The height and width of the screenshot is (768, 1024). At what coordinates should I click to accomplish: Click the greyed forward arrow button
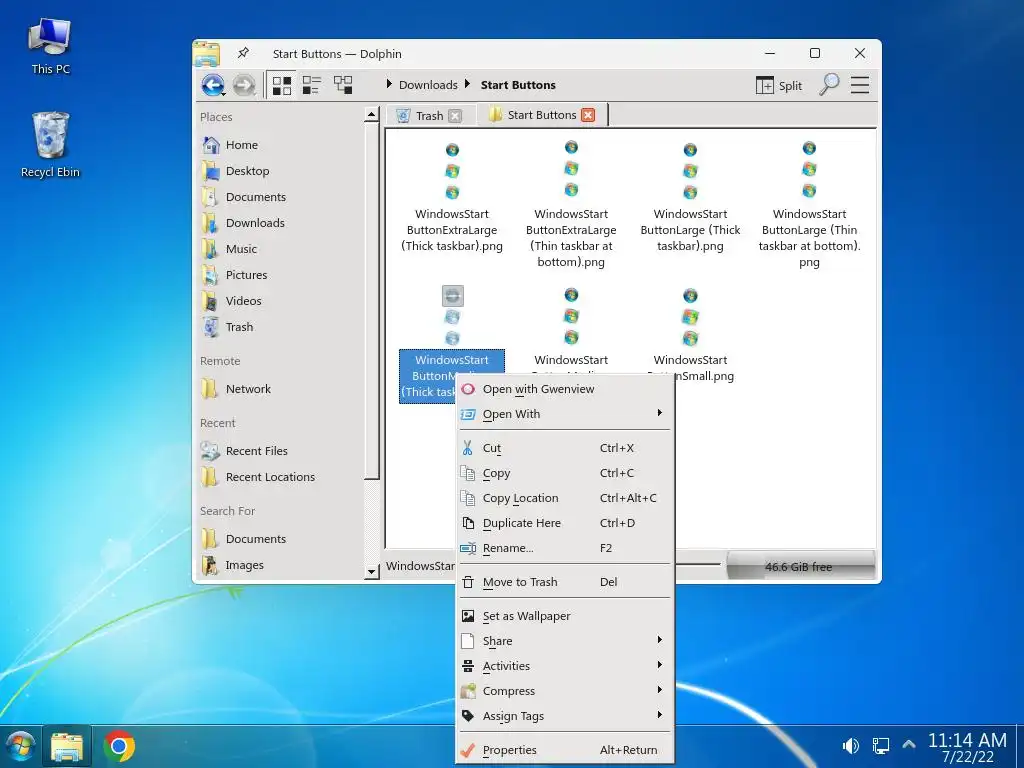[244, 85]
